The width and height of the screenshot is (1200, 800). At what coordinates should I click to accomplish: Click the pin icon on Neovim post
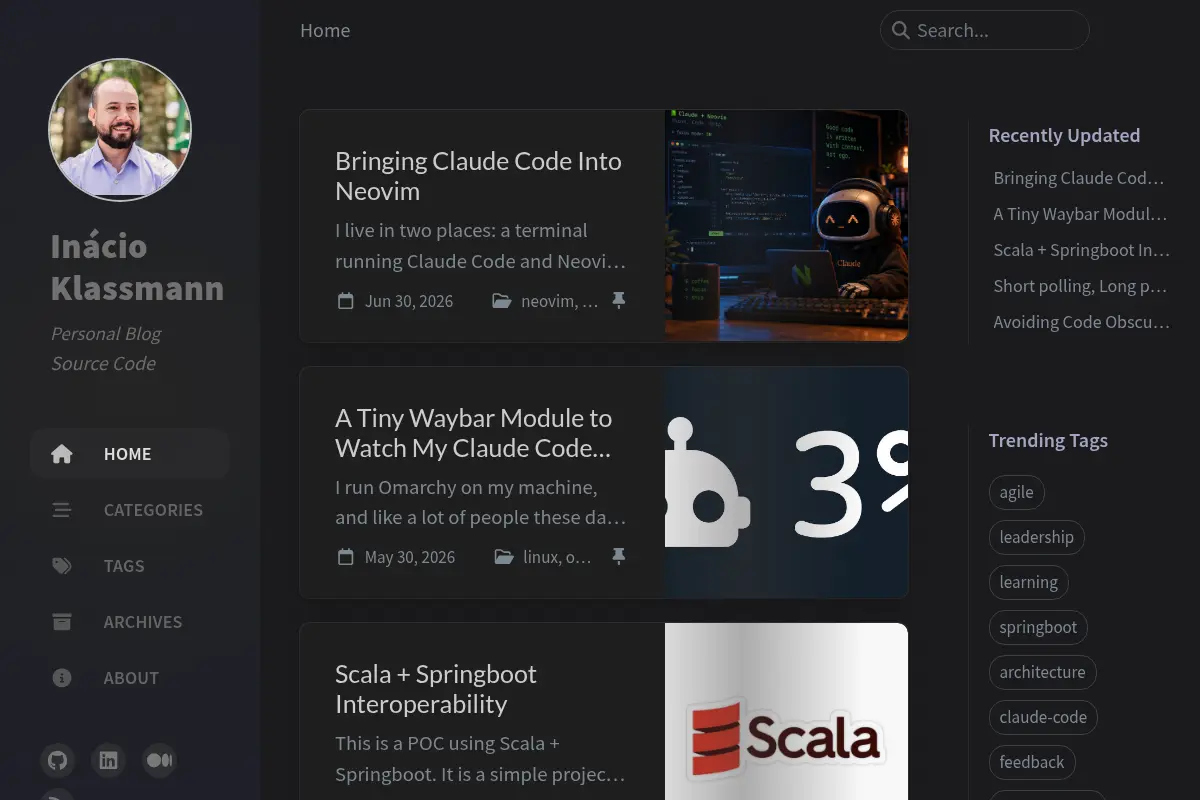coord(619,300)
